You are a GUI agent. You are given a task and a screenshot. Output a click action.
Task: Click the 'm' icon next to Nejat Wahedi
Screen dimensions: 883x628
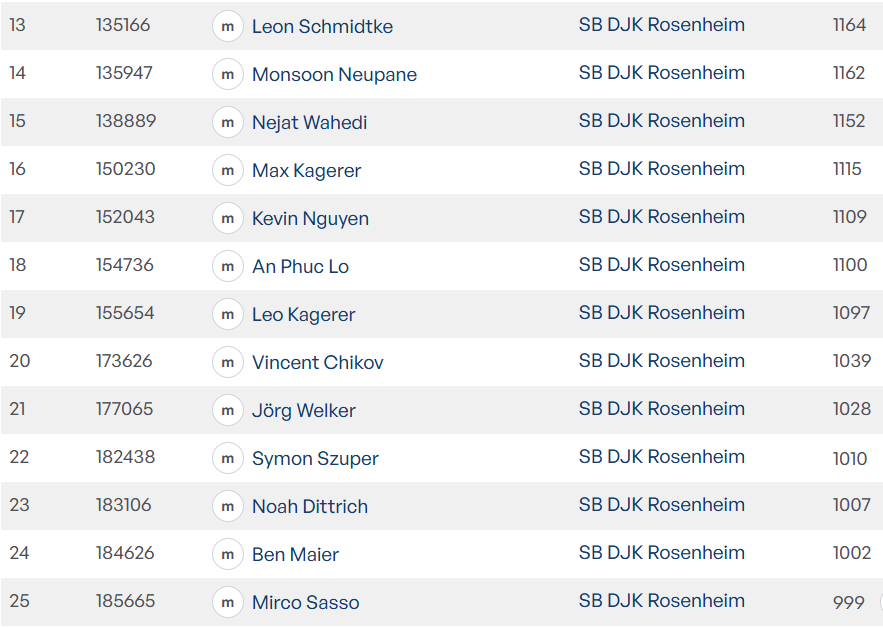coord(228,123)
